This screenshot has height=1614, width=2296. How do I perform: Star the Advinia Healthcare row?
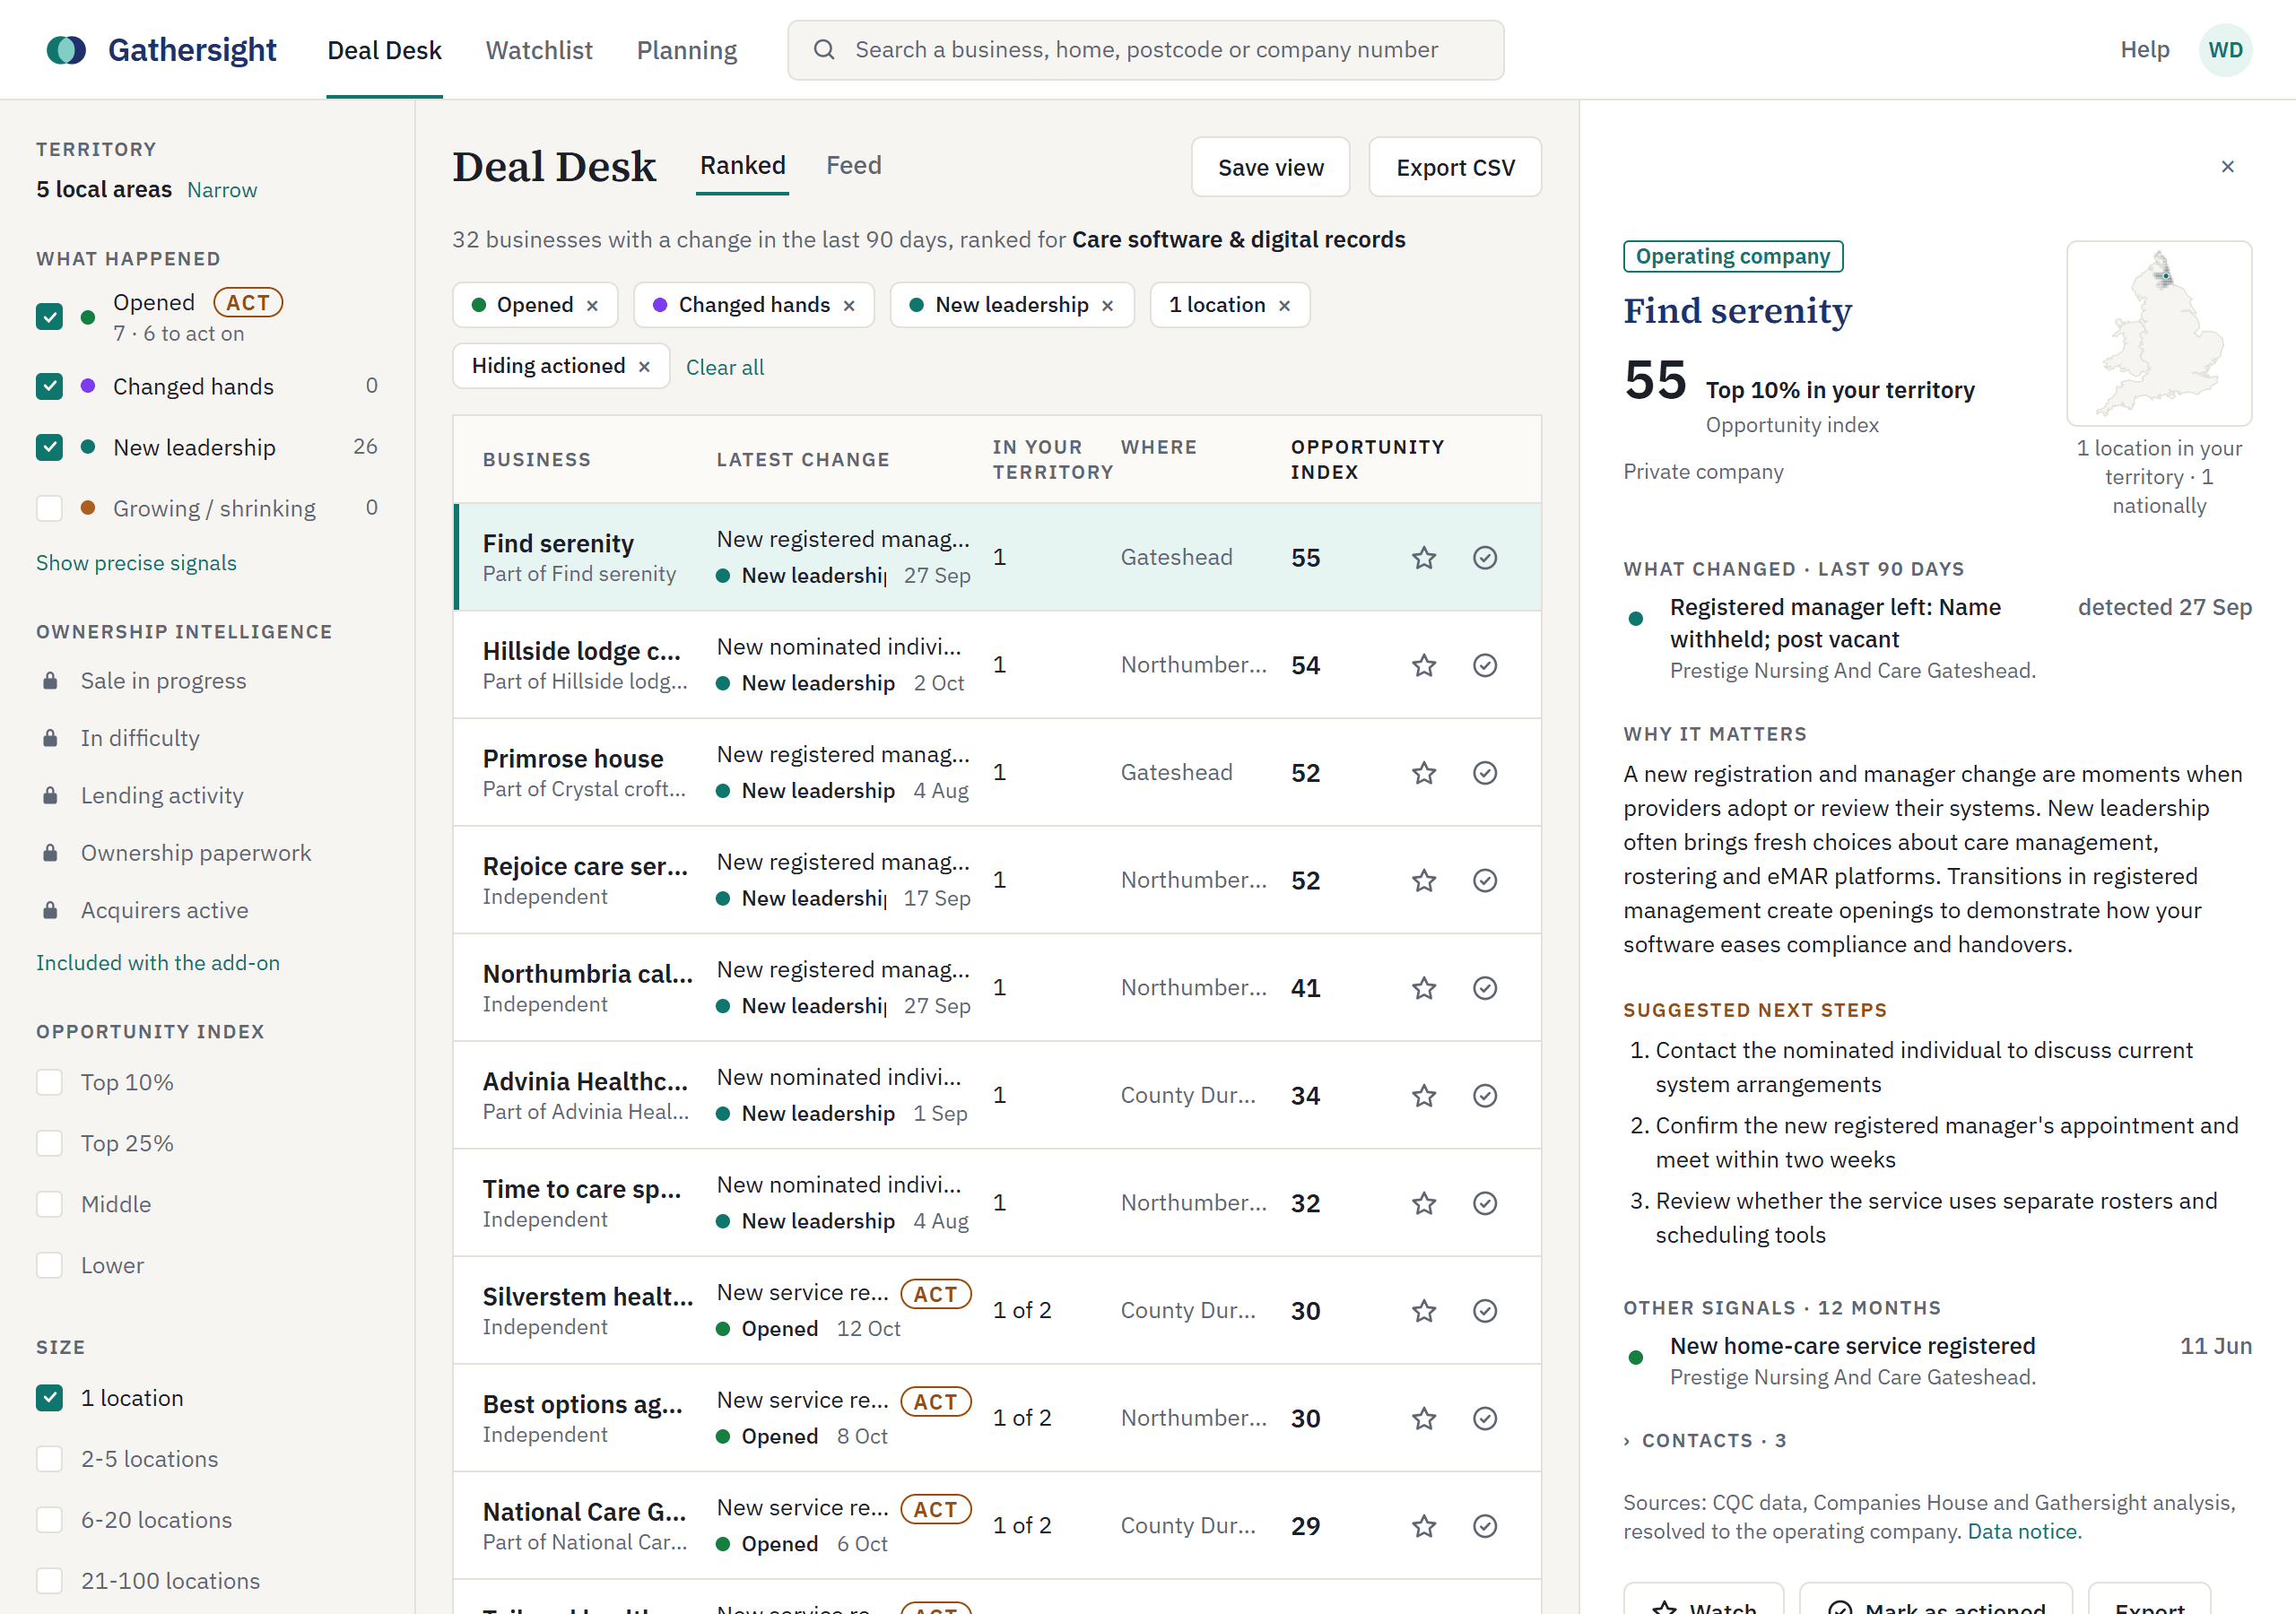pos(1424,1096)
